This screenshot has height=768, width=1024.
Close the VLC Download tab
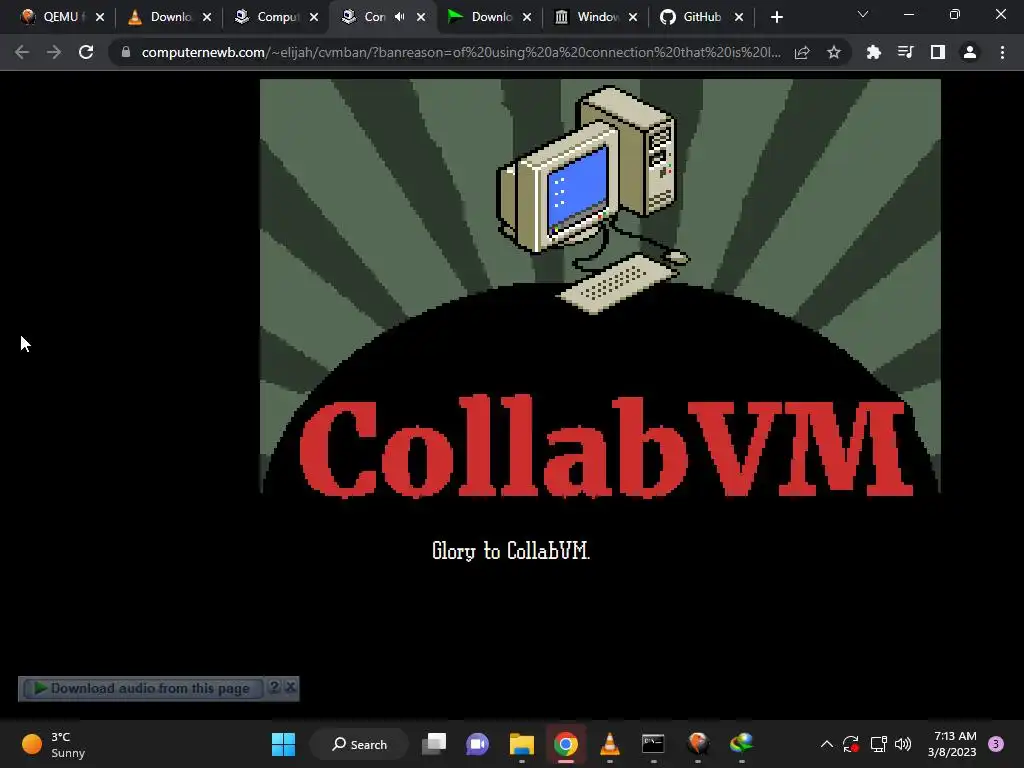point(207,18)
